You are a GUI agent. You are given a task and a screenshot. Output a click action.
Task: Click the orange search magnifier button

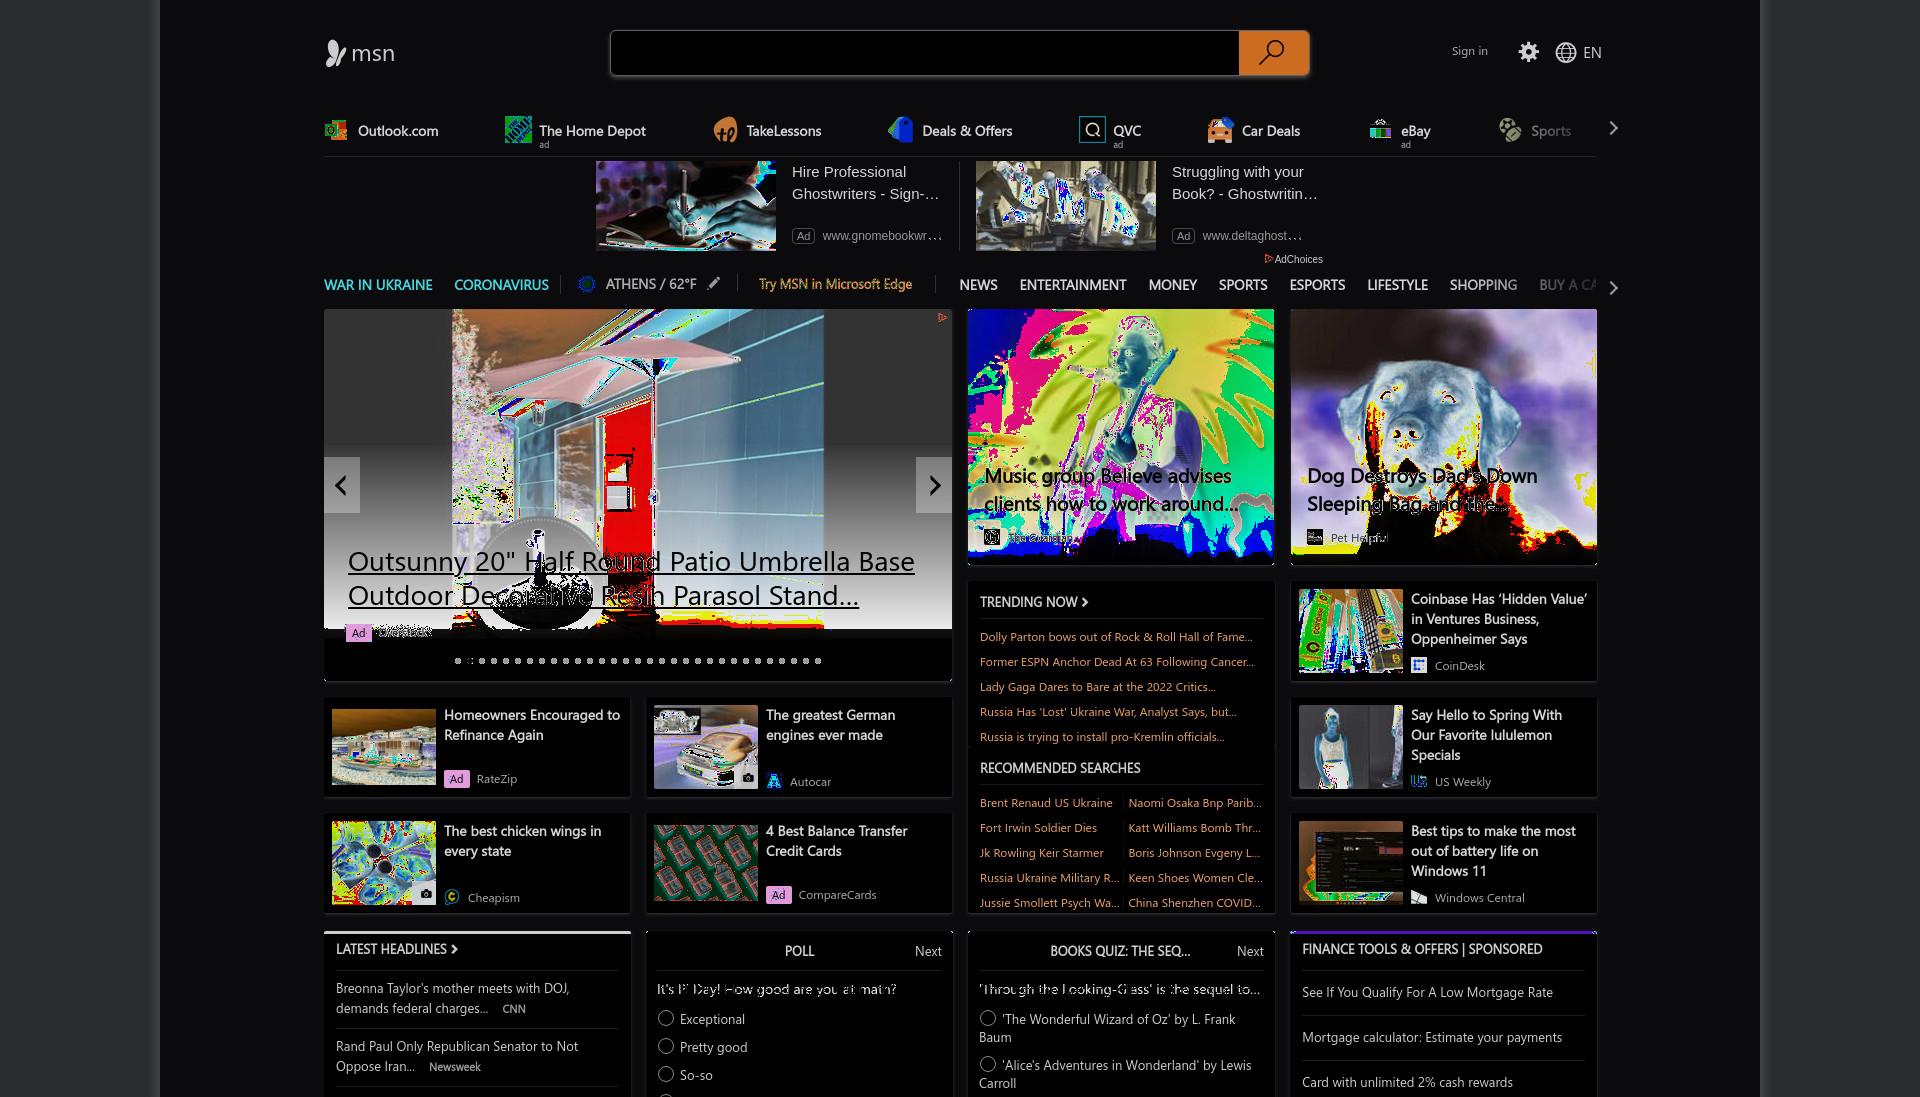1273,53
